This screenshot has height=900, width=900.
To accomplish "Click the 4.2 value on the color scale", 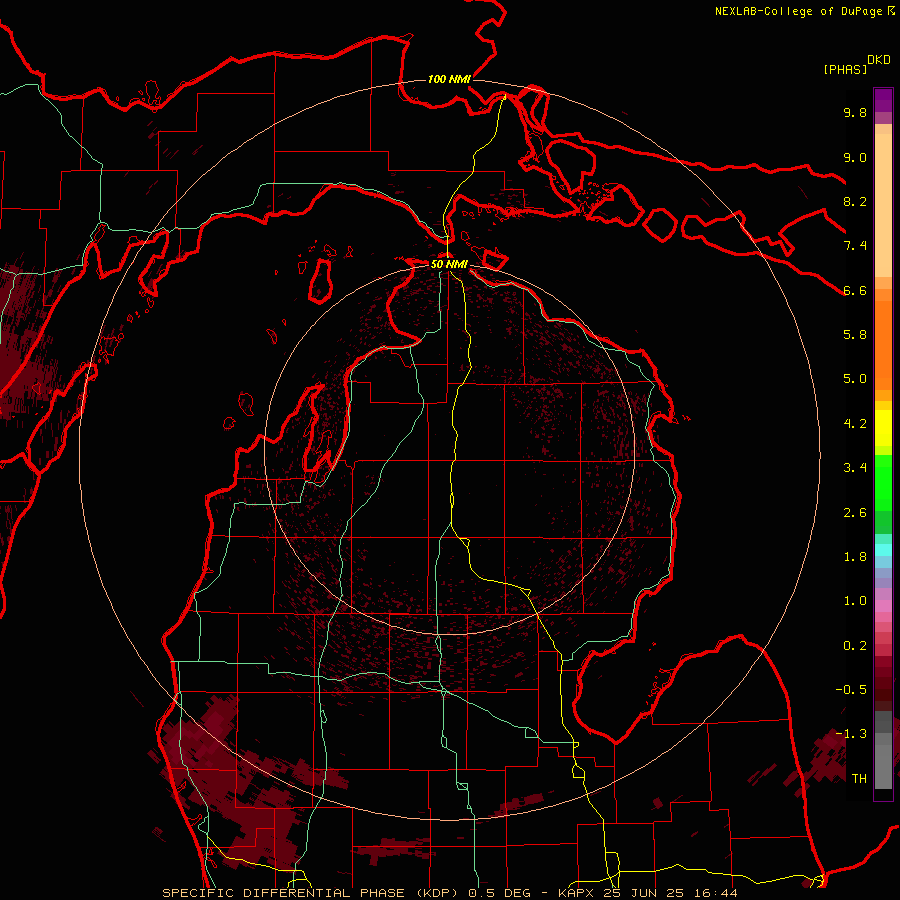I will (855, 424).
